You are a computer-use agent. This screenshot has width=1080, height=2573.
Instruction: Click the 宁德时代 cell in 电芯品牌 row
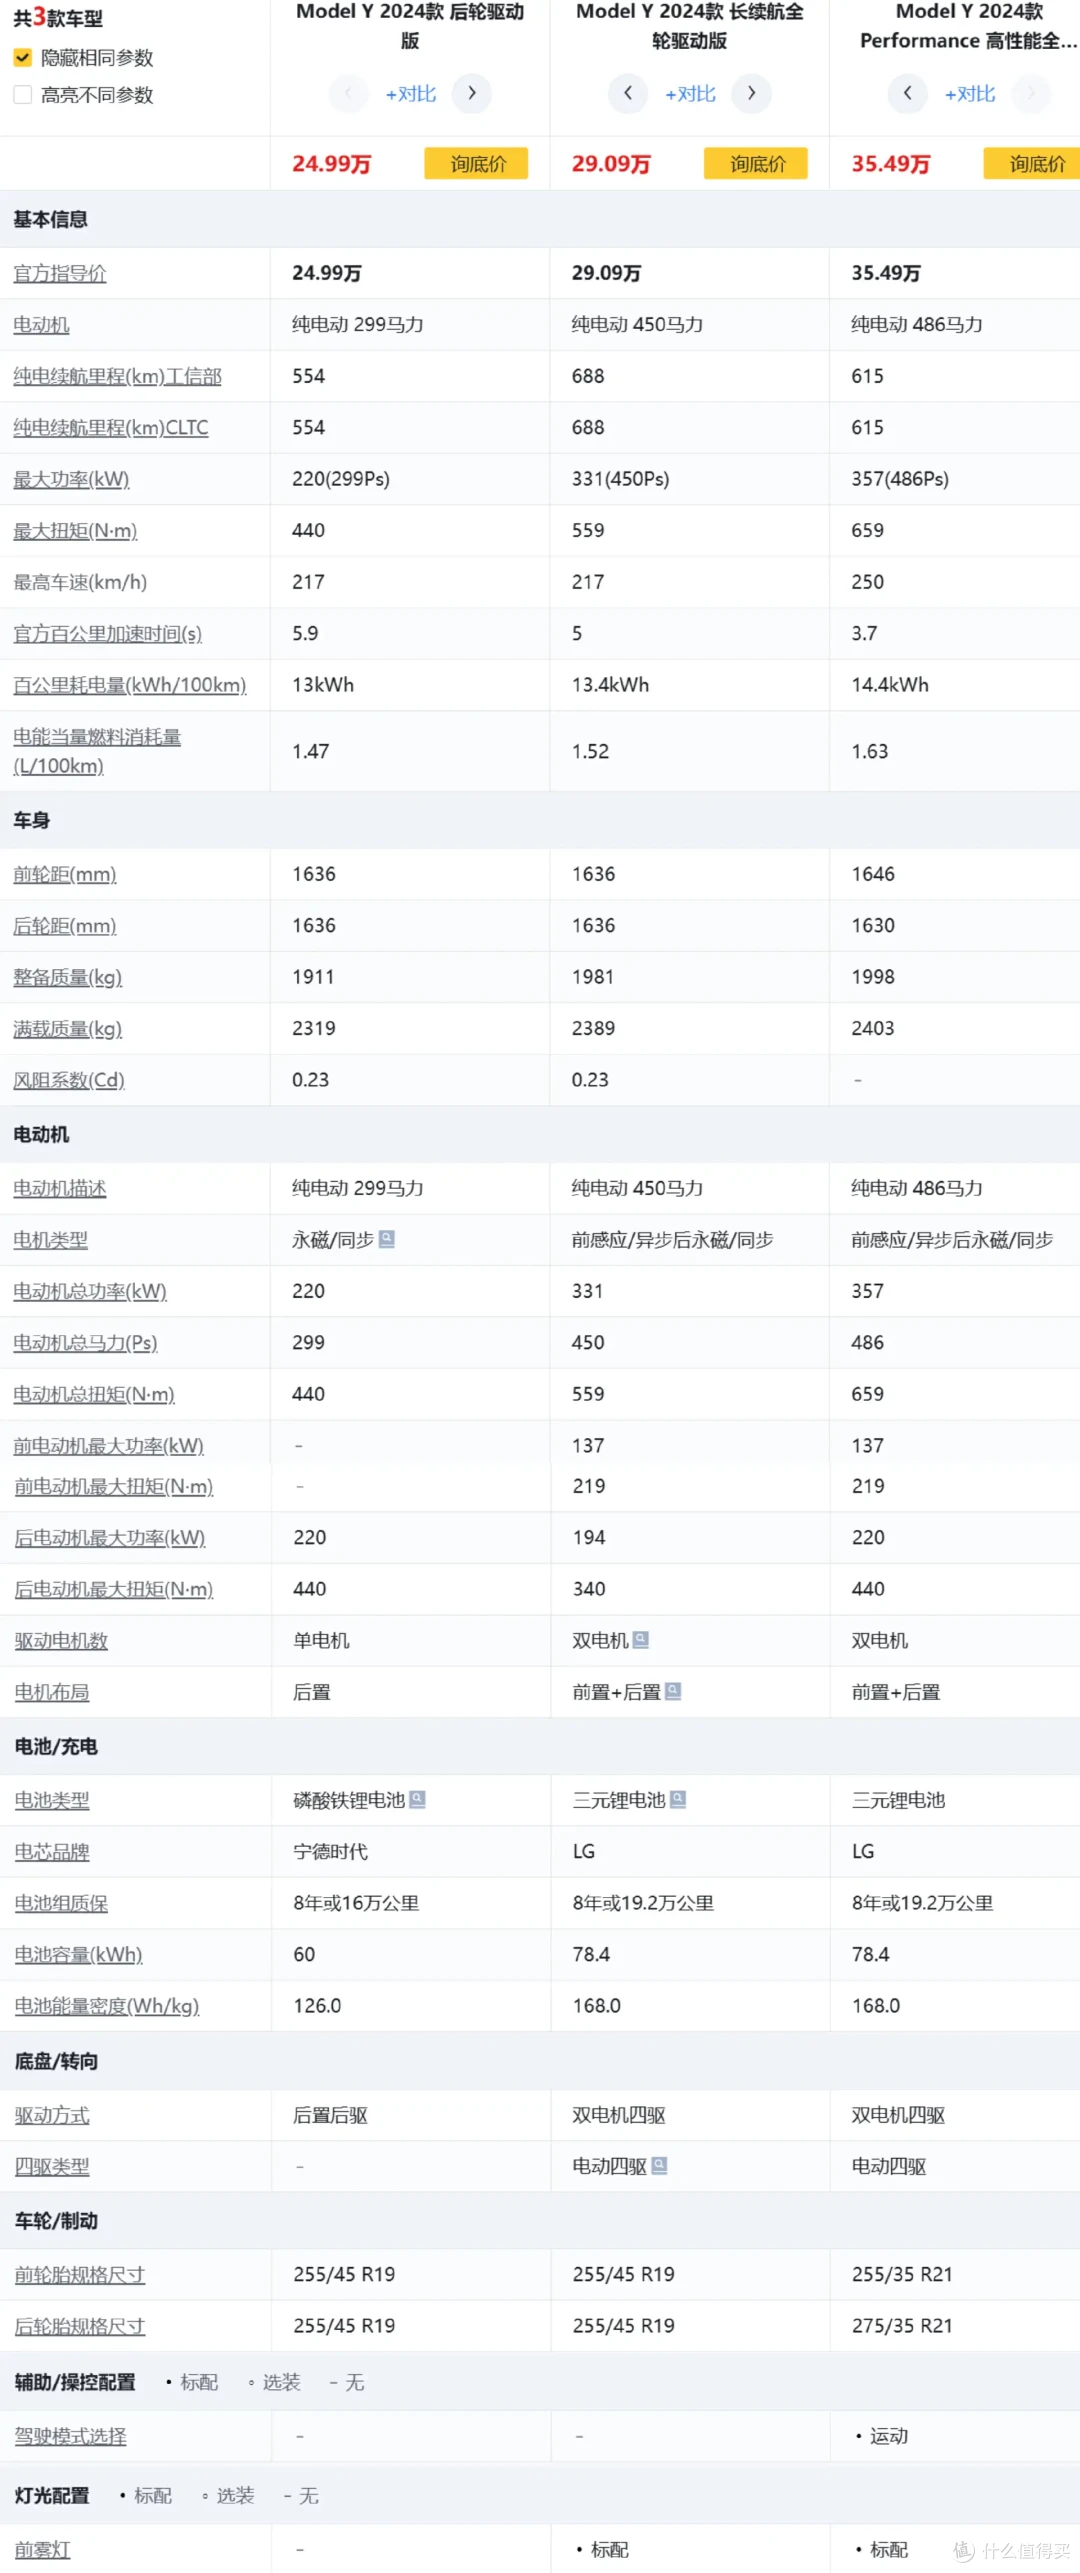point(330,1852)
